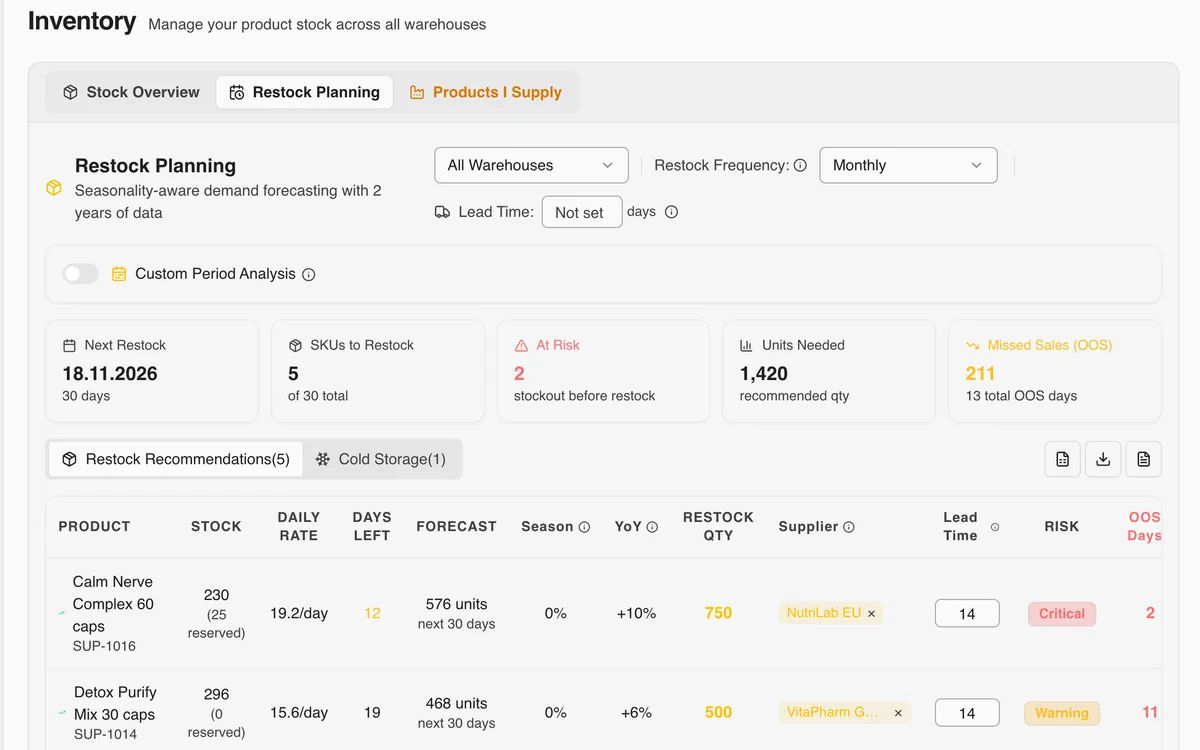Click the restock quantity 750
This screenshot has height=750, width=1200.
pos(718,613)
